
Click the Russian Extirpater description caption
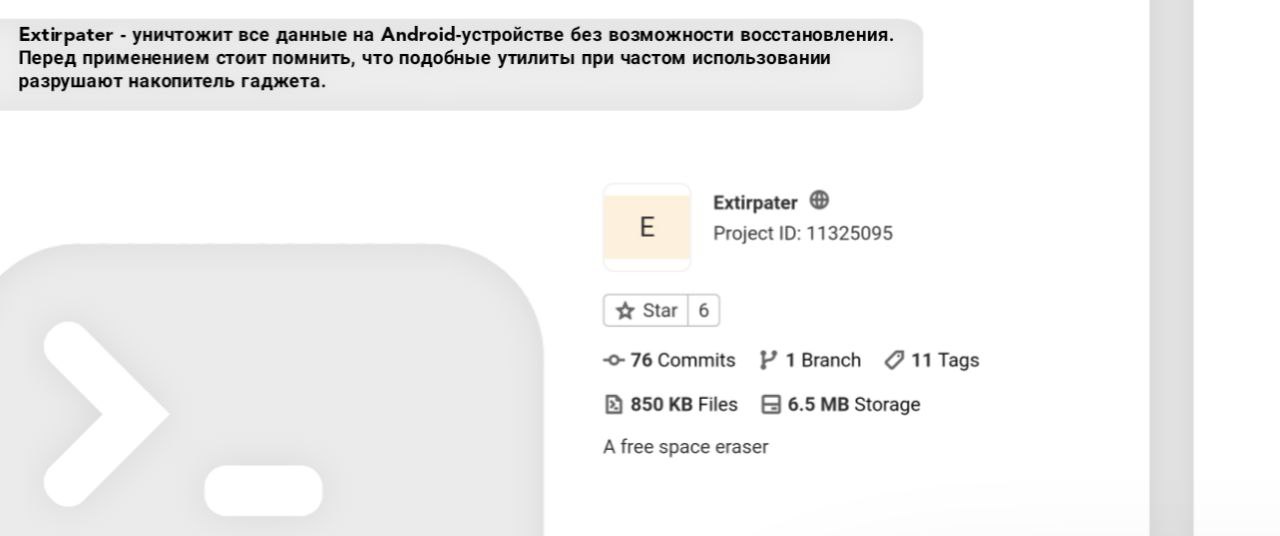455,59
